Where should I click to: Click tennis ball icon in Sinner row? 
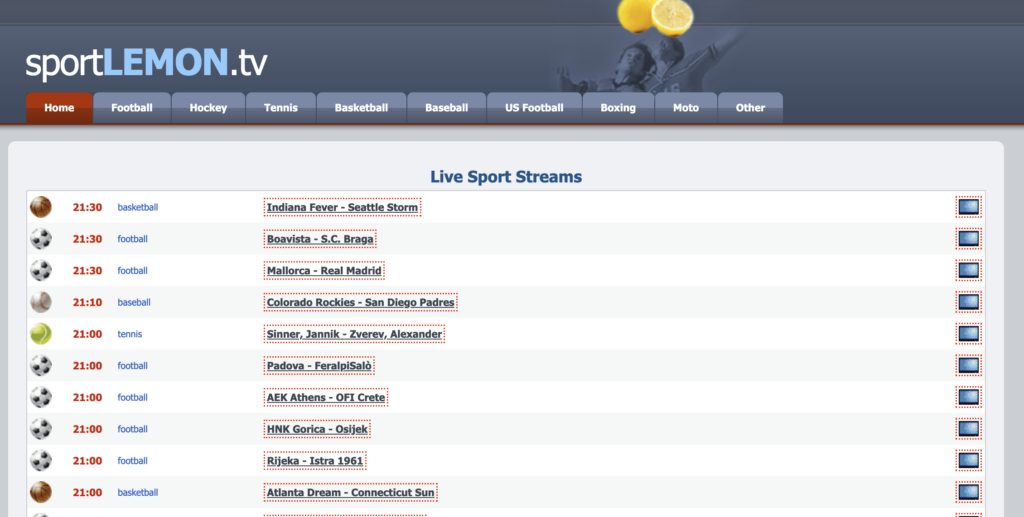pos(40,334)
